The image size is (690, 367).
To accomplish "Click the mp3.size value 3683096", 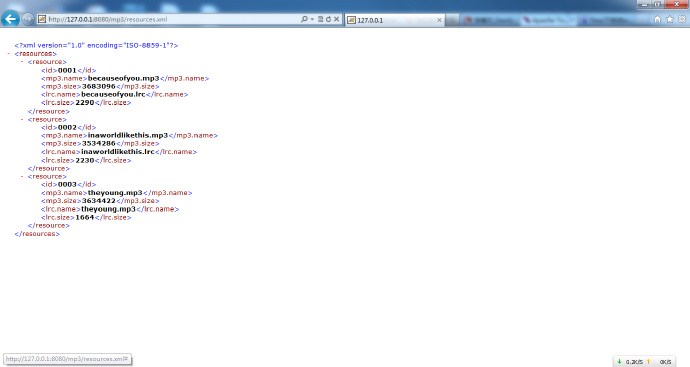I will [99, 87].
